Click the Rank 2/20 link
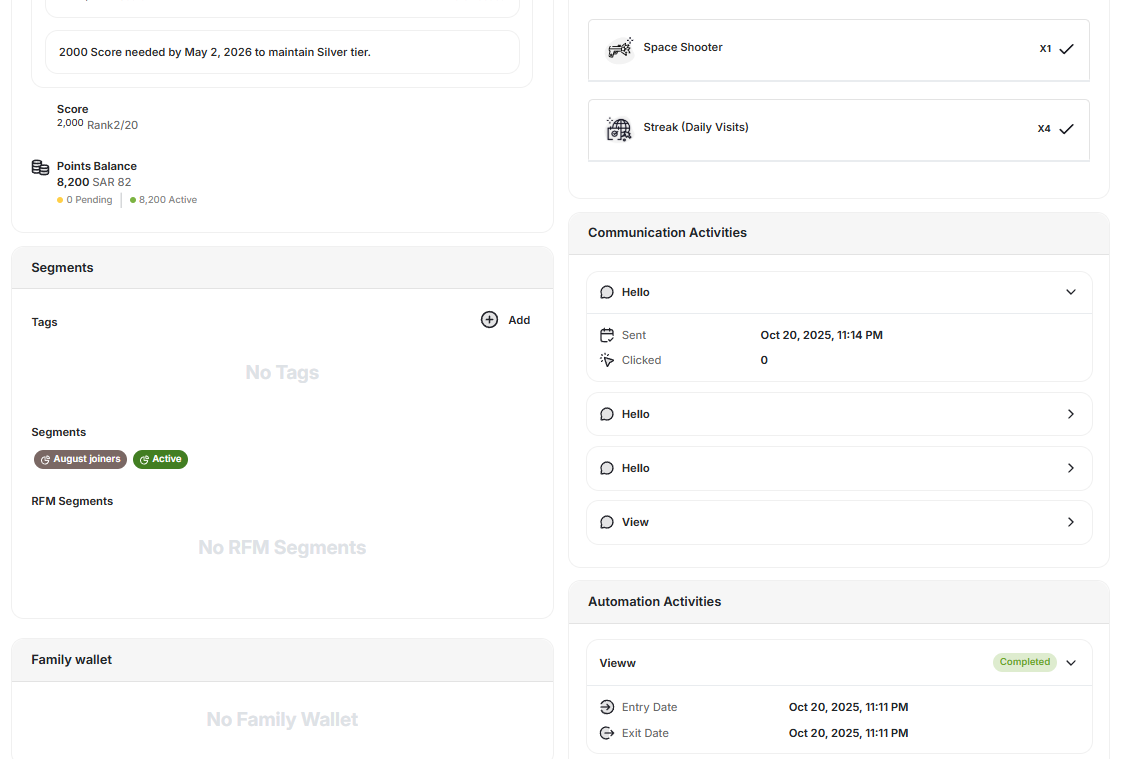The width and height of the screenshot is (1135, 759). point(110,124)
